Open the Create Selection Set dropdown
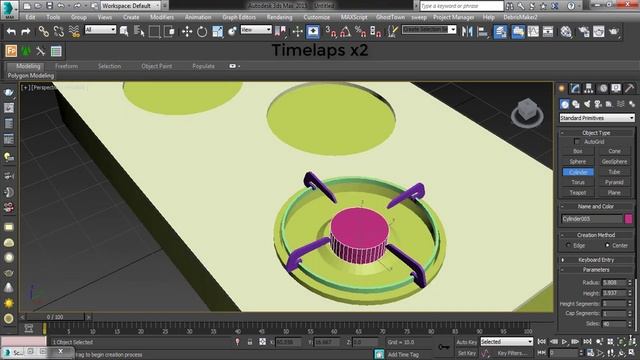The image size is (640, 360). pyautogui.click(x=429, y=29)
